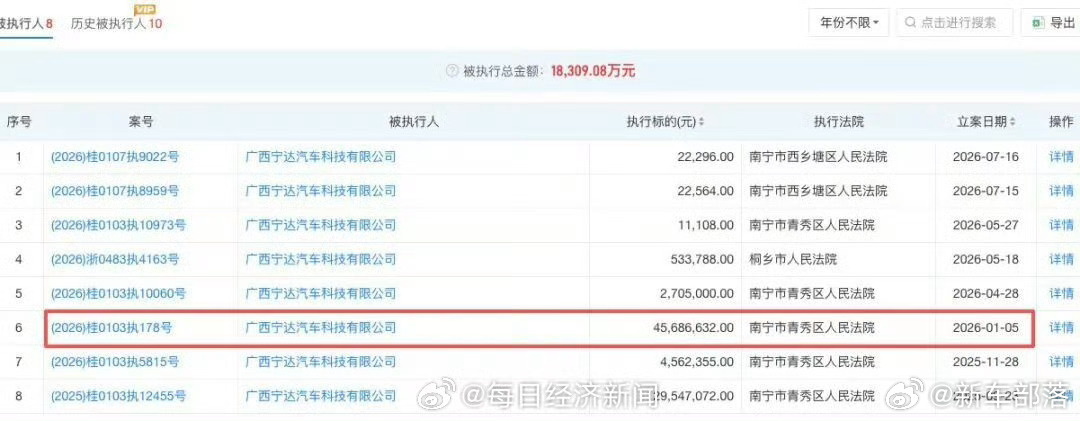Open case (2026)桂0103执10973号 link
Image resolution: width=1080 pixels, height=421 pixels.
[x=118, y=225]
